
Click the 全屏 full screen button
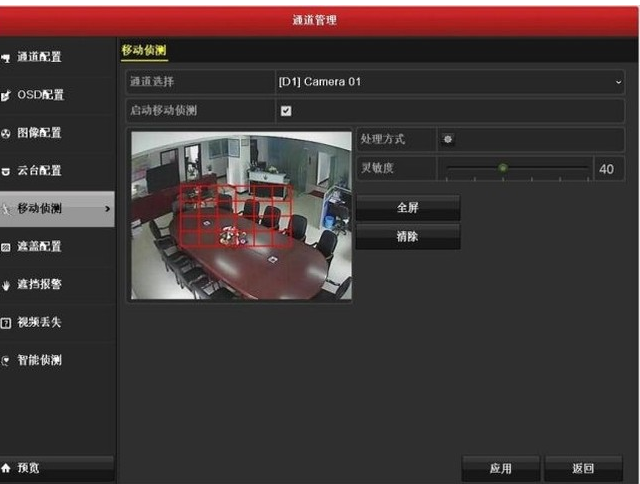408,208
